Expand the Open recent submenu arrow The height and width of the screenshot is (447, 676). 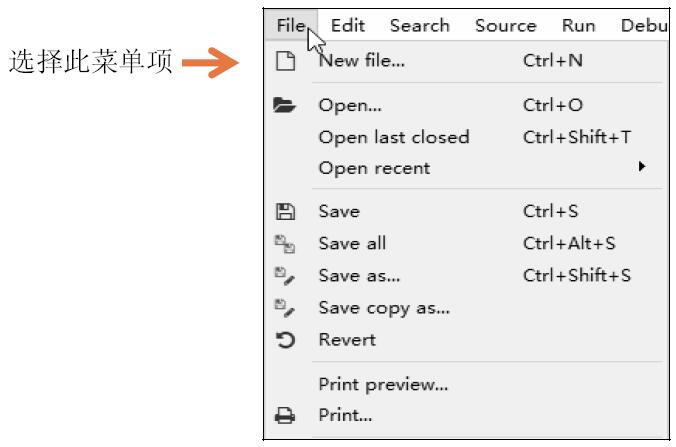[642, 166]
